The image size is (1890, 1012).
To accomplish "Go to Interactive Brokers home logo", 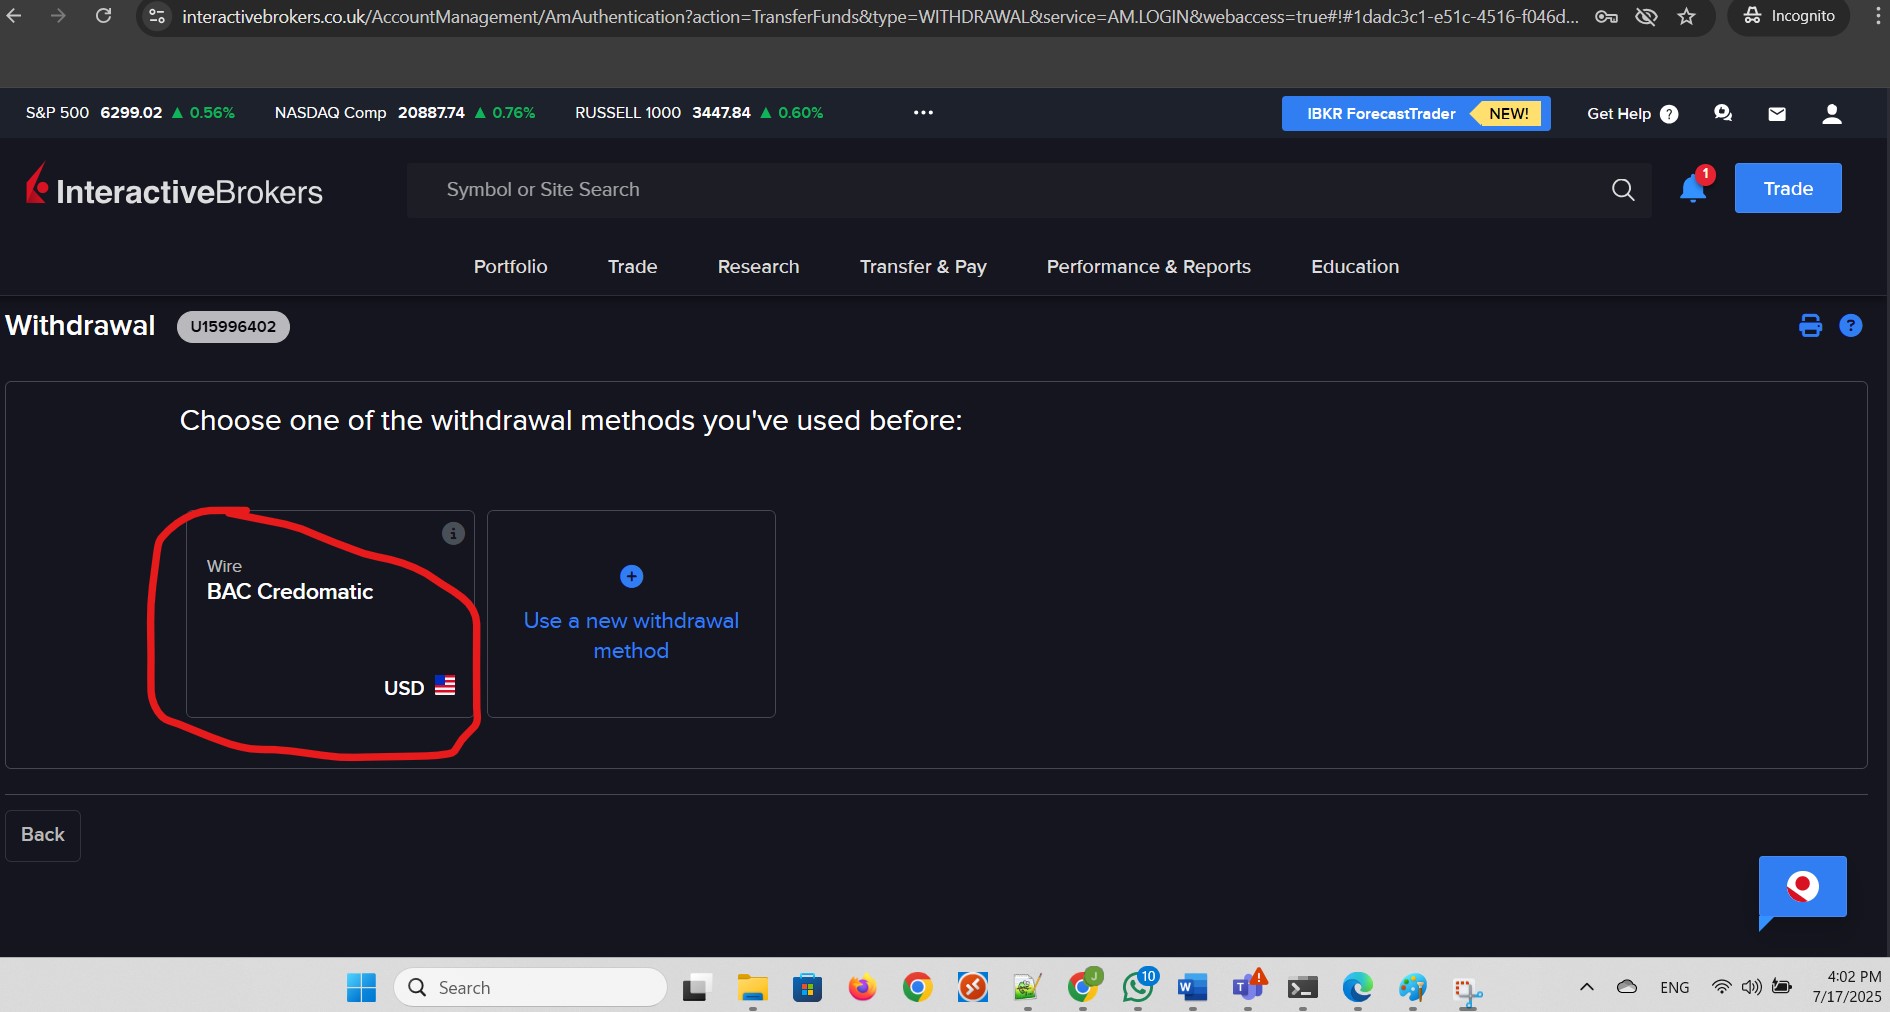I will tap(174, 187).
